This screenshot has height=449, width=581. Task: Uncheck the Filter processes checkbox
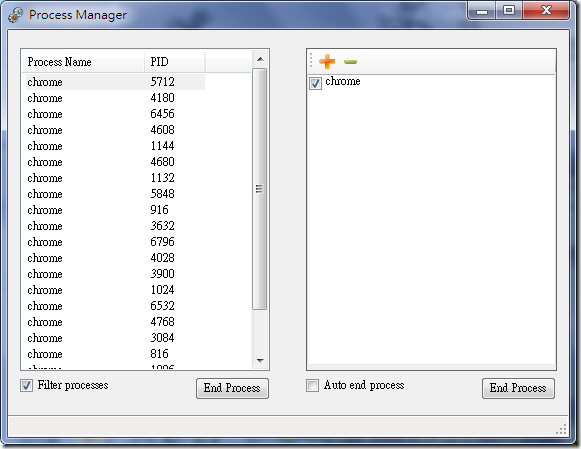tap(26, 386)
